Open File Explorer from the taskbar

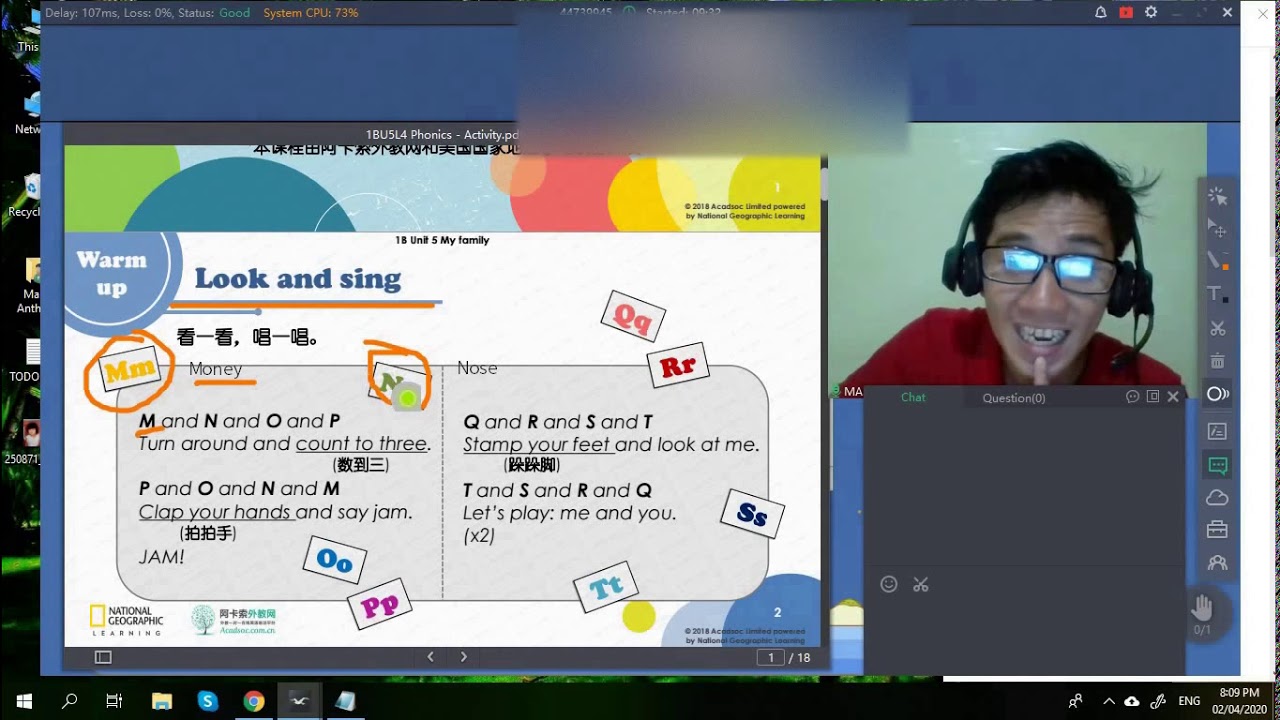pyautogui.click(x=161, y=701)
